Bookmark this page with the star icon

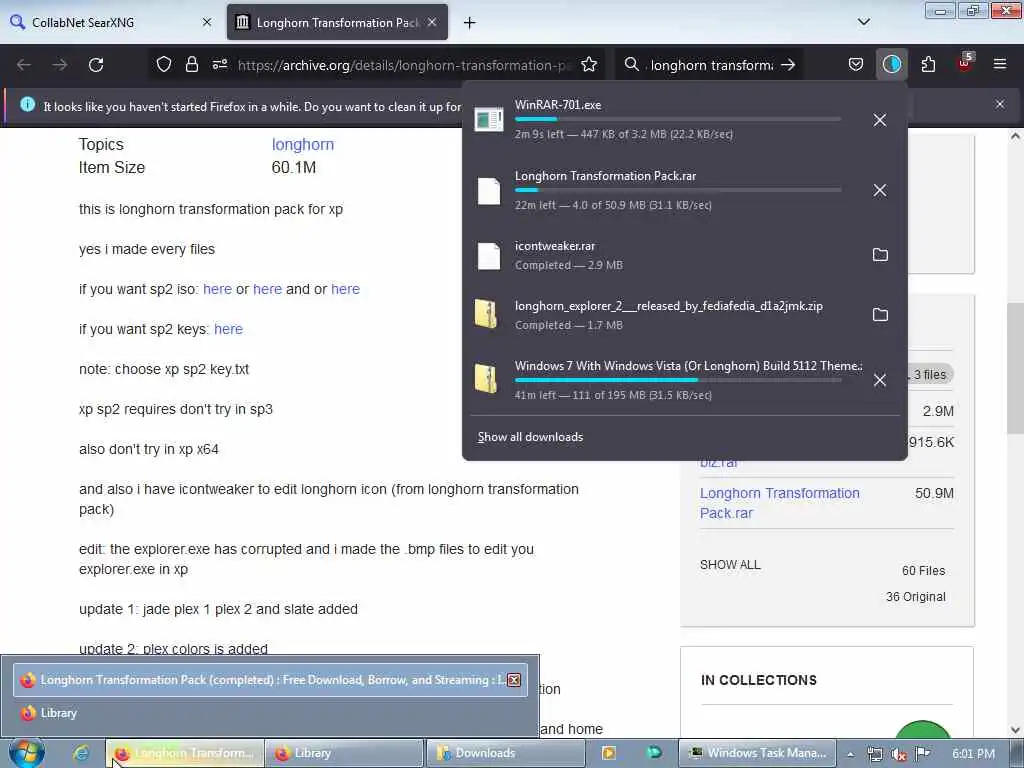click(589, 64)
